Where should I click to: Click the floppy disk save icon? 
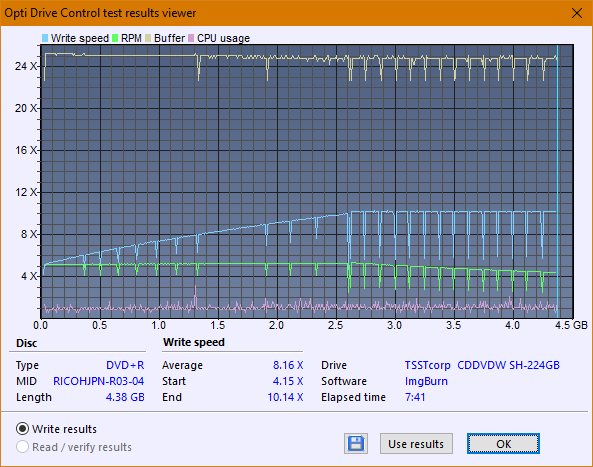(x=356, y=444)
